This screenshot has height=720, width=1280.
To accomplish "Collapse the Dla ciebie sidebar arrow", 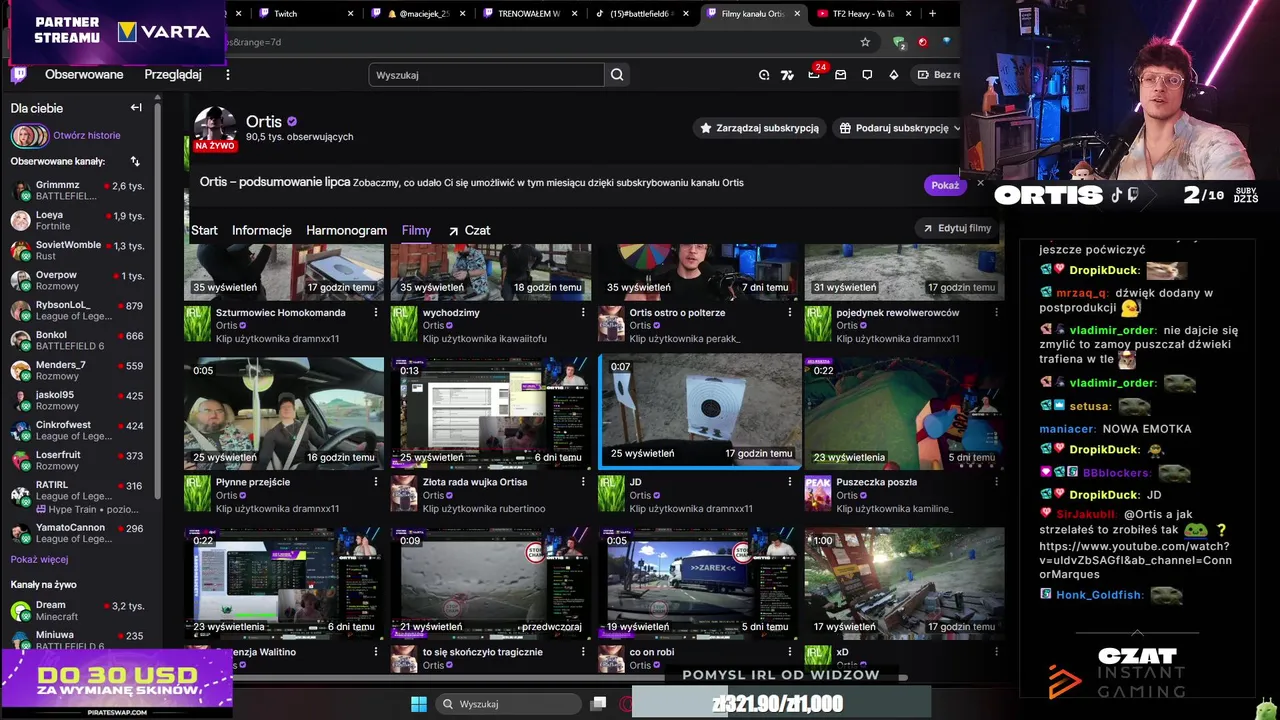I will (136, 108).
